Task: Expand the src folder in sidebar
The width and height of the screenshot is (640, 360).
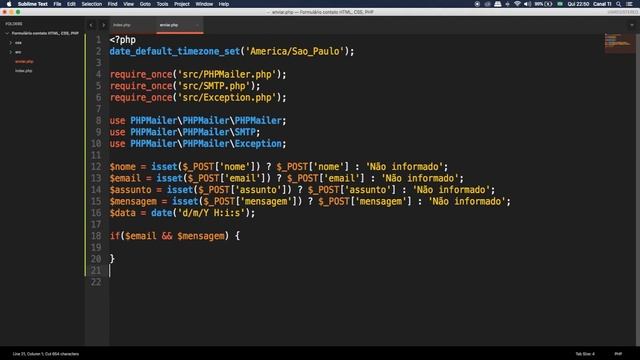Action: (x=11, y=52)
